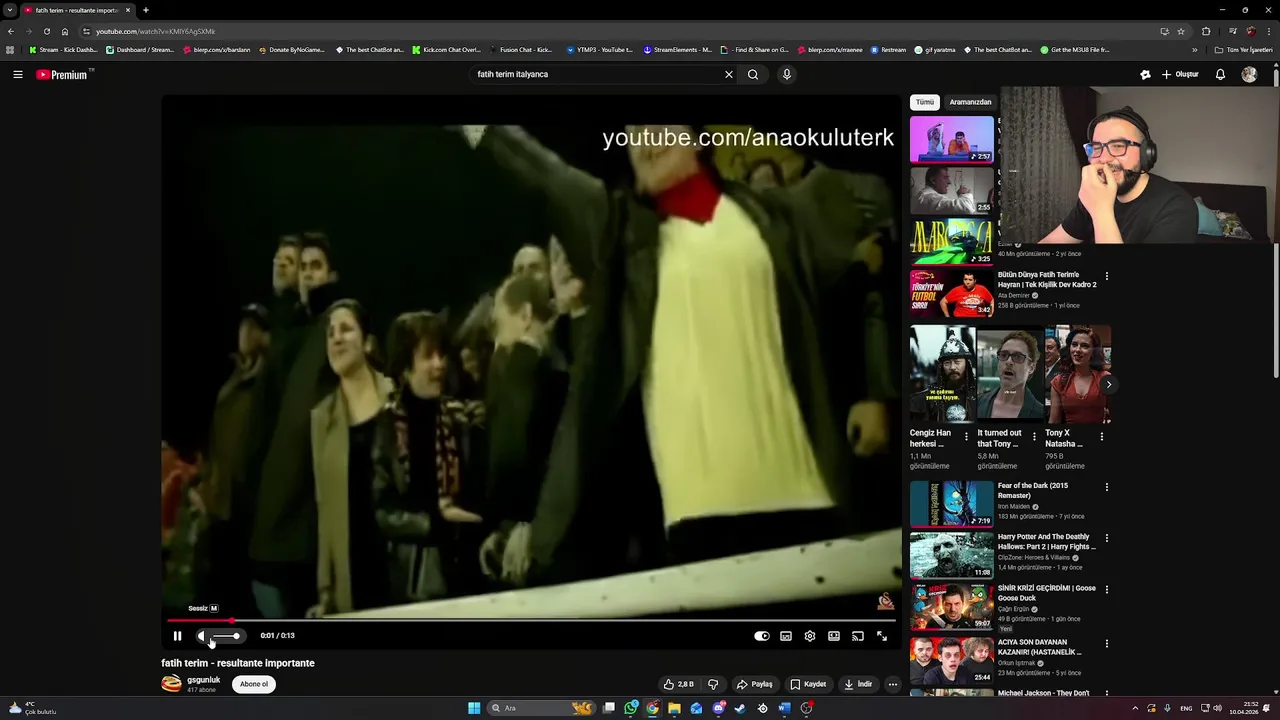Like the video showing 2,8 B
Image resolution: width=1280 pixels, height=720 pixels.
point(678,684)
